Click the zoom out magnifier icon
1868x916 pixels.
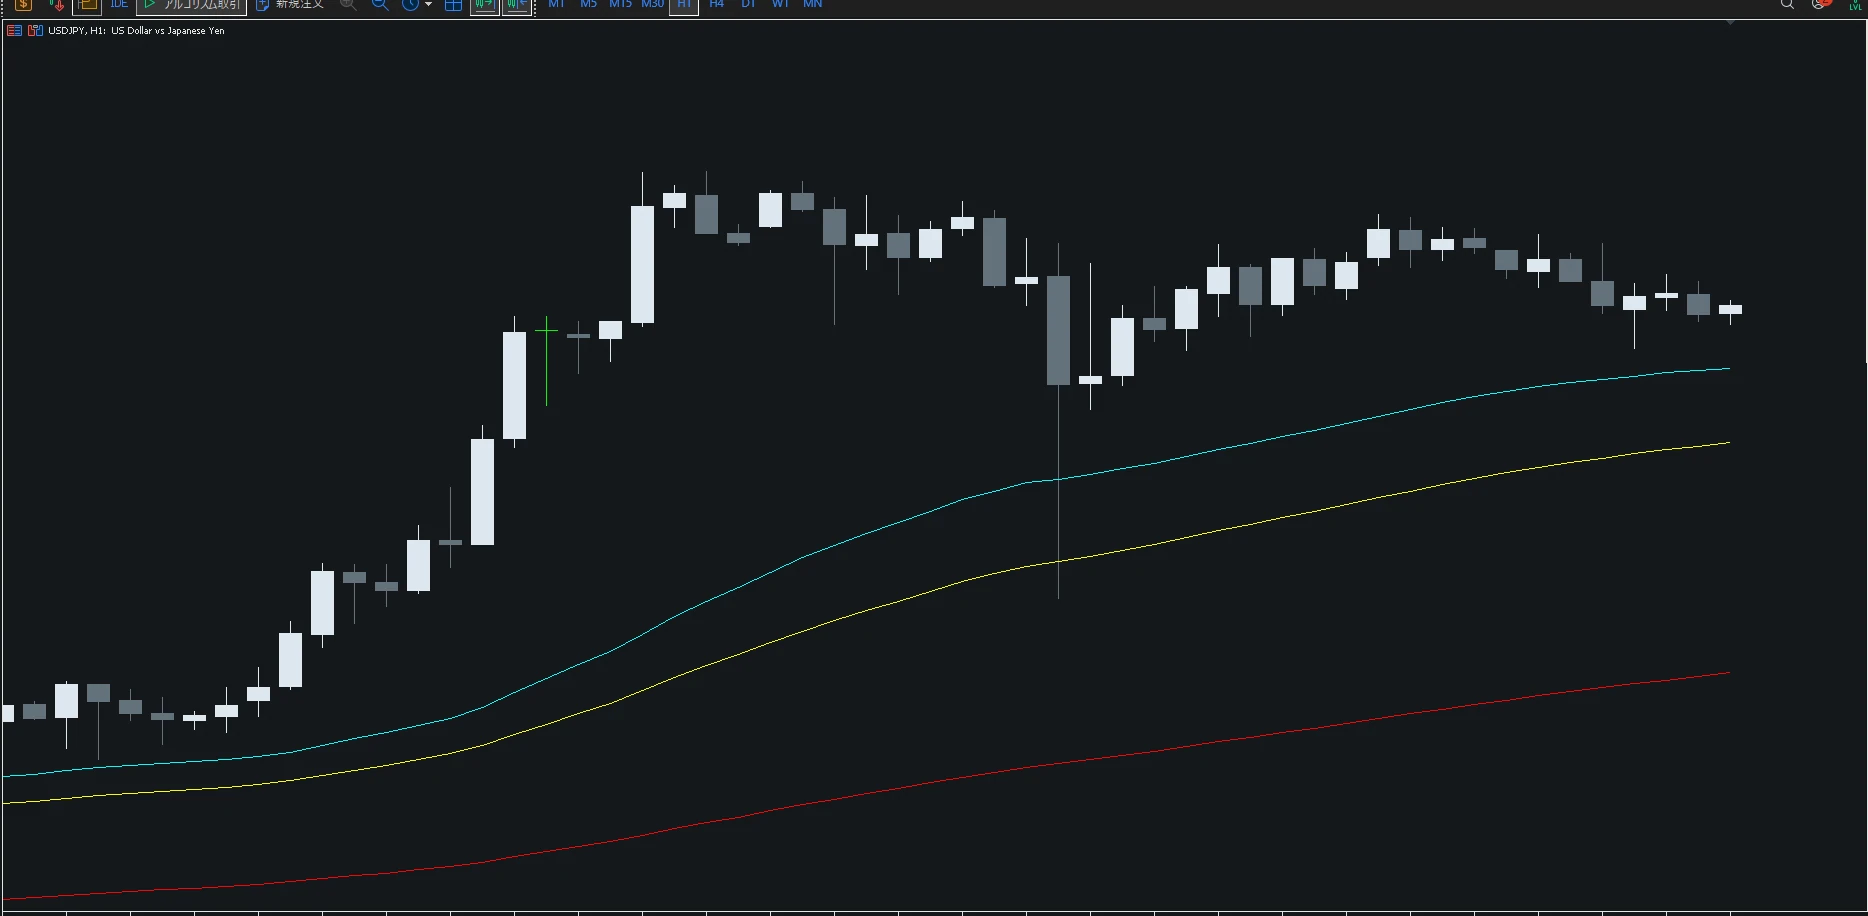click(380, 5)
